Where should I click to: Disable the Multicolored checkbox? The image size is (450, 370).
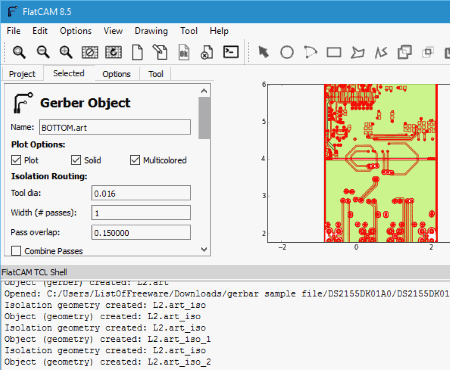[135, 160]
